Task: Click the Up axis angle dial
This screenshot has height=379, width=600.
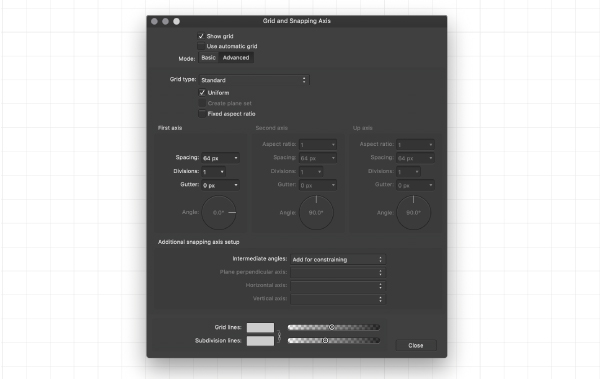Action: (x=414, y=212)
